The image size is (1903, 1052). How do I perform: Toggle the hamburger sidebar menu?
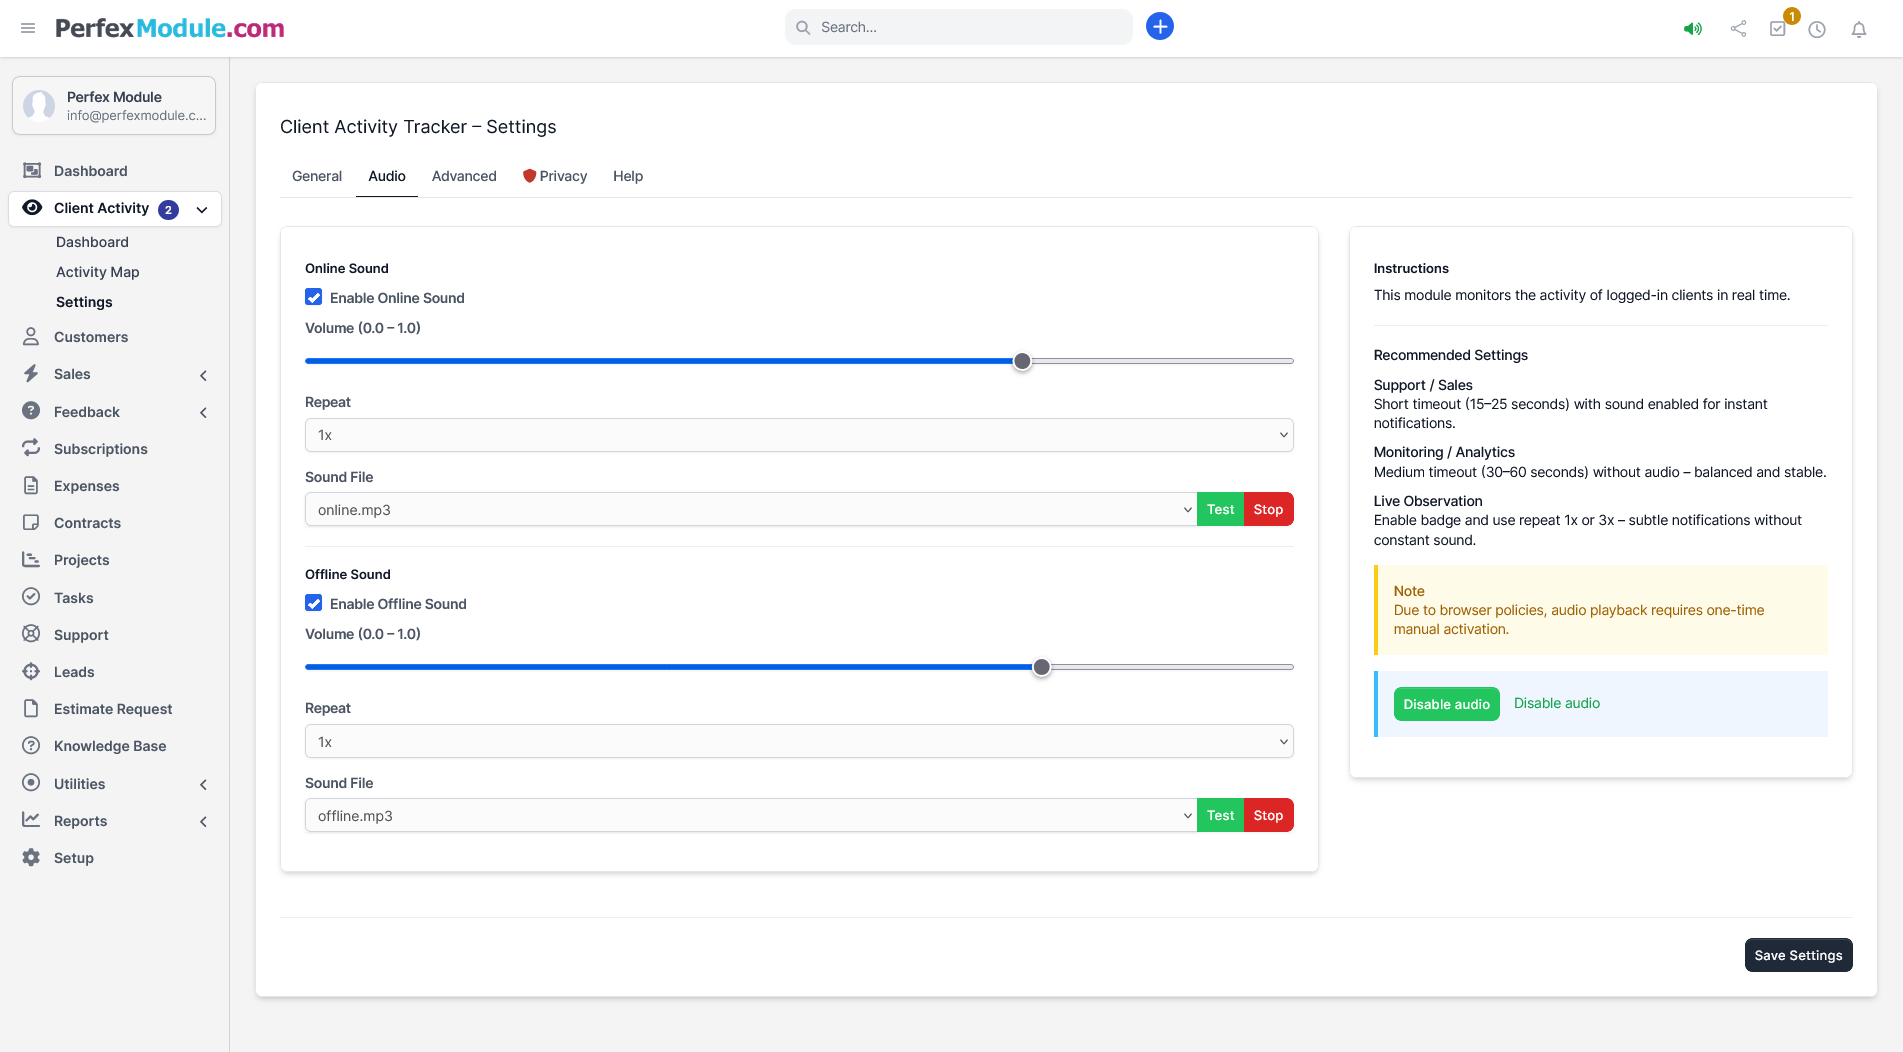[28, 28]
